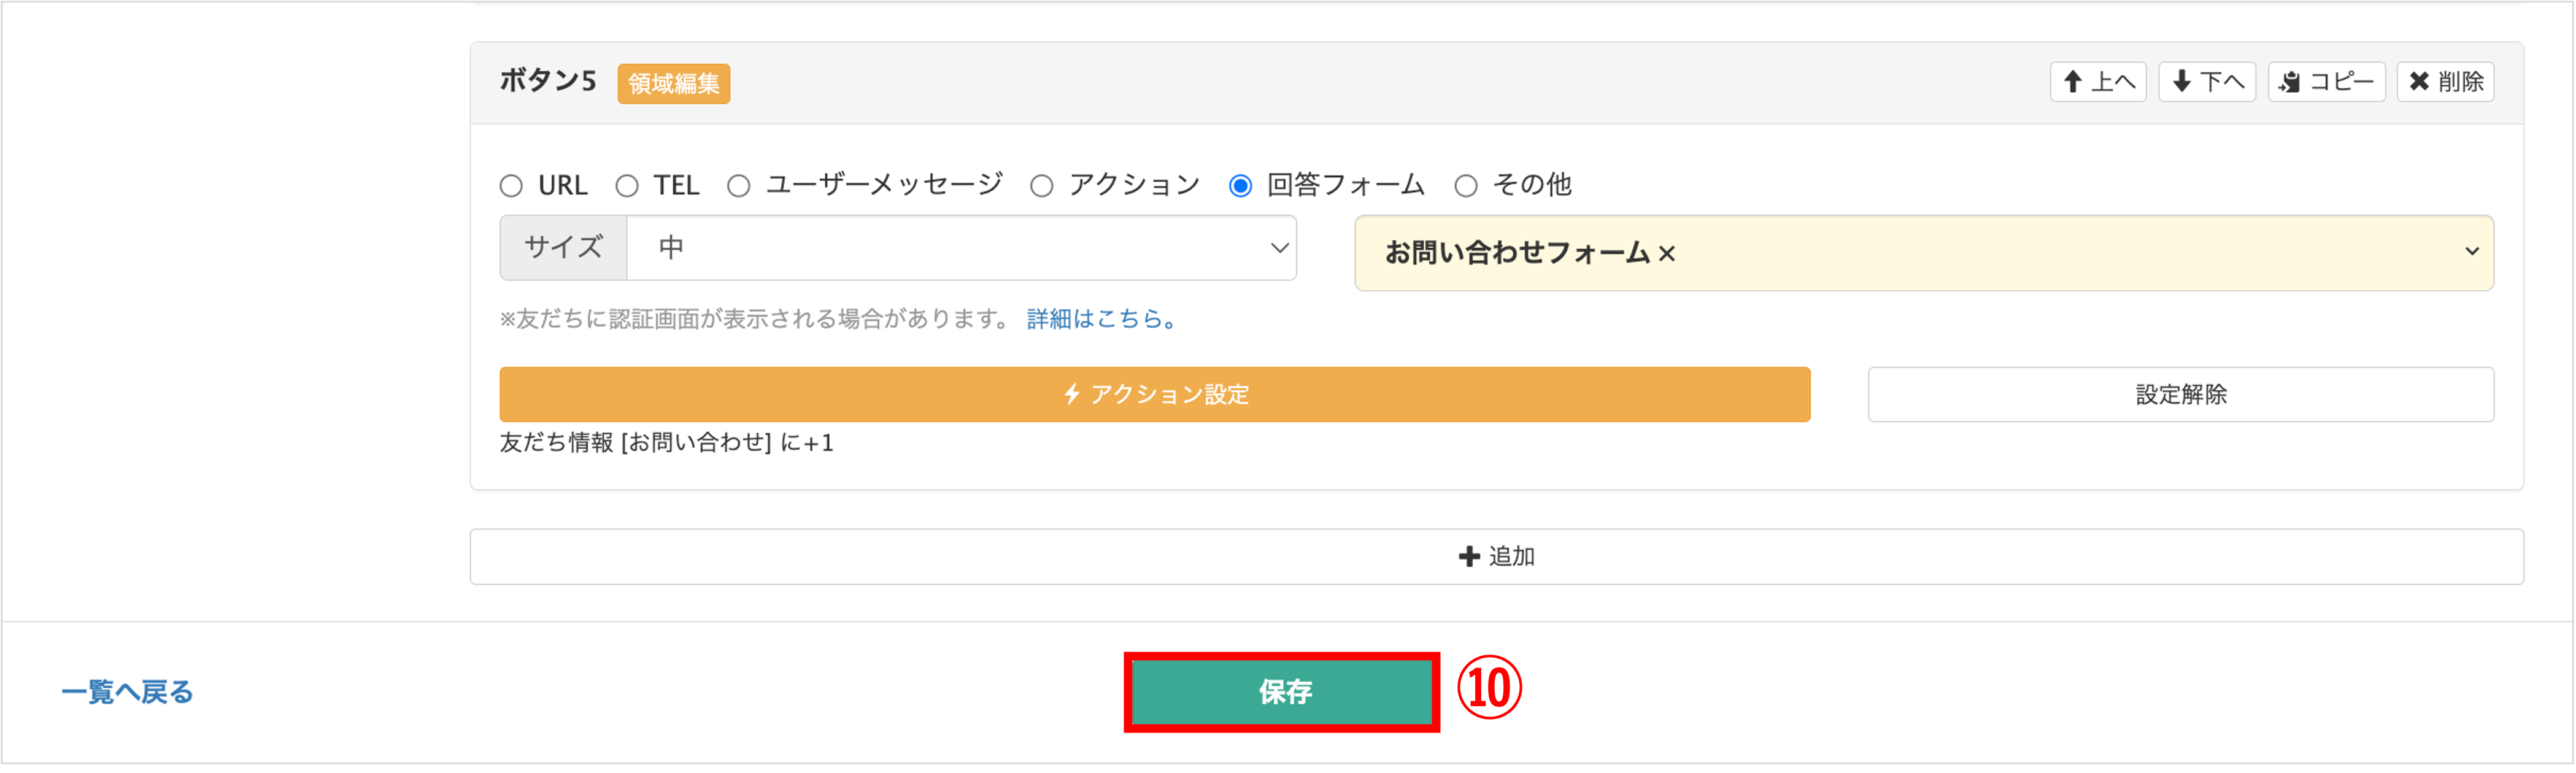2576x773 pixels.
Task: Open the 詳細はこちら link
Action: [x=1102, y=319]
